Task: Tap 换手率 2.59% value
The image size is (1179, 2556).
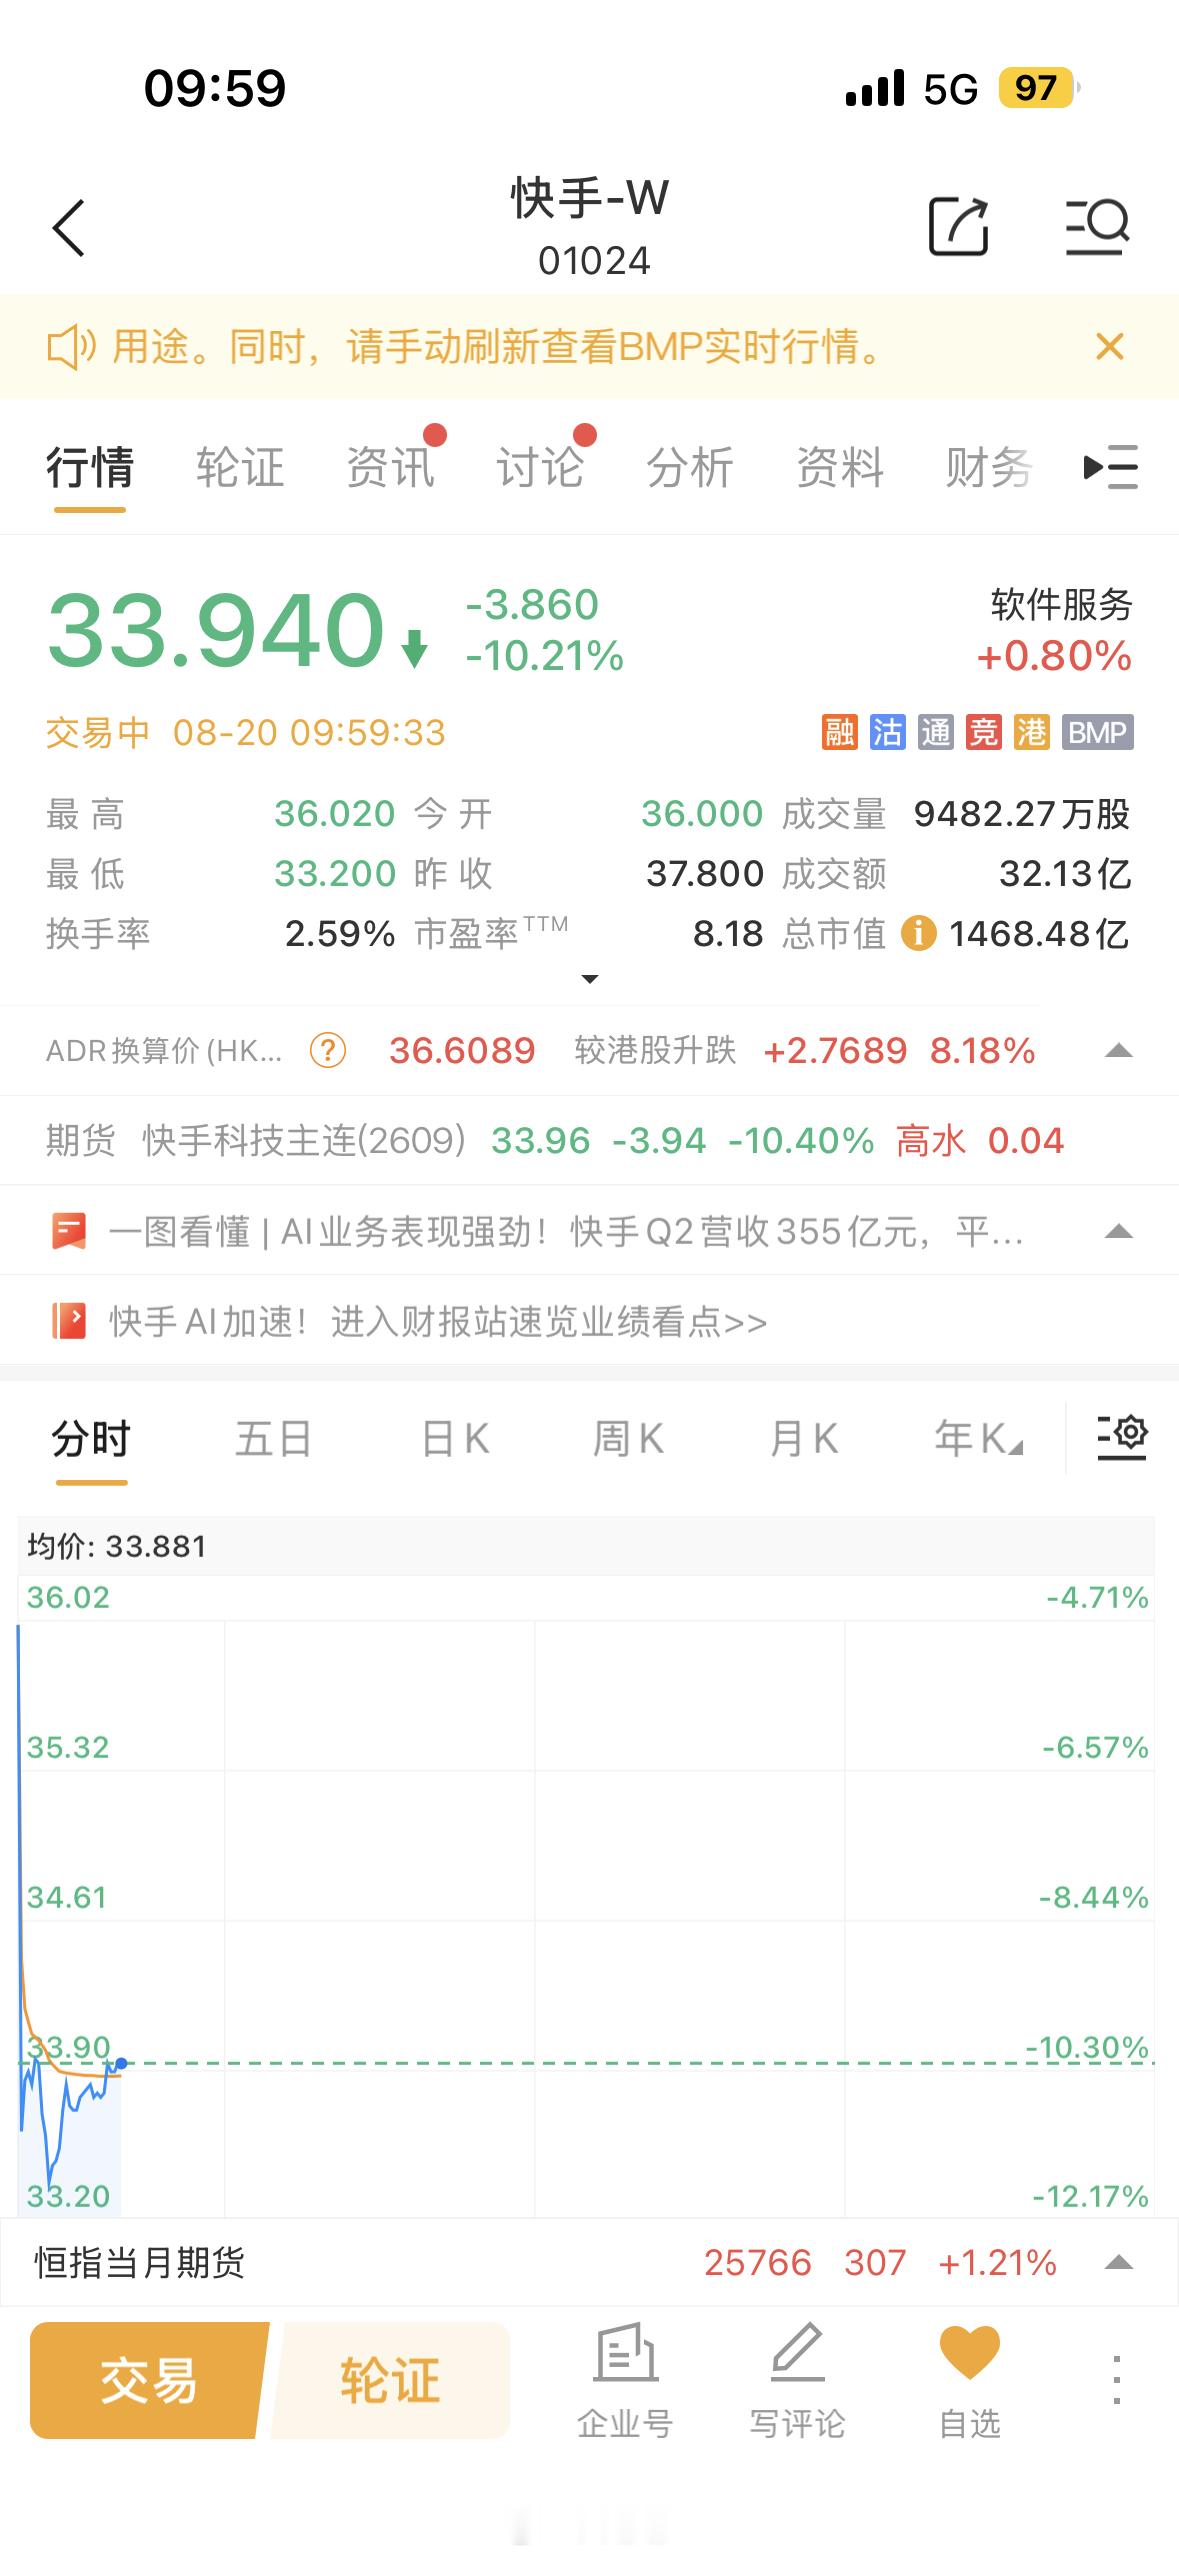Action: coord(340,934)
